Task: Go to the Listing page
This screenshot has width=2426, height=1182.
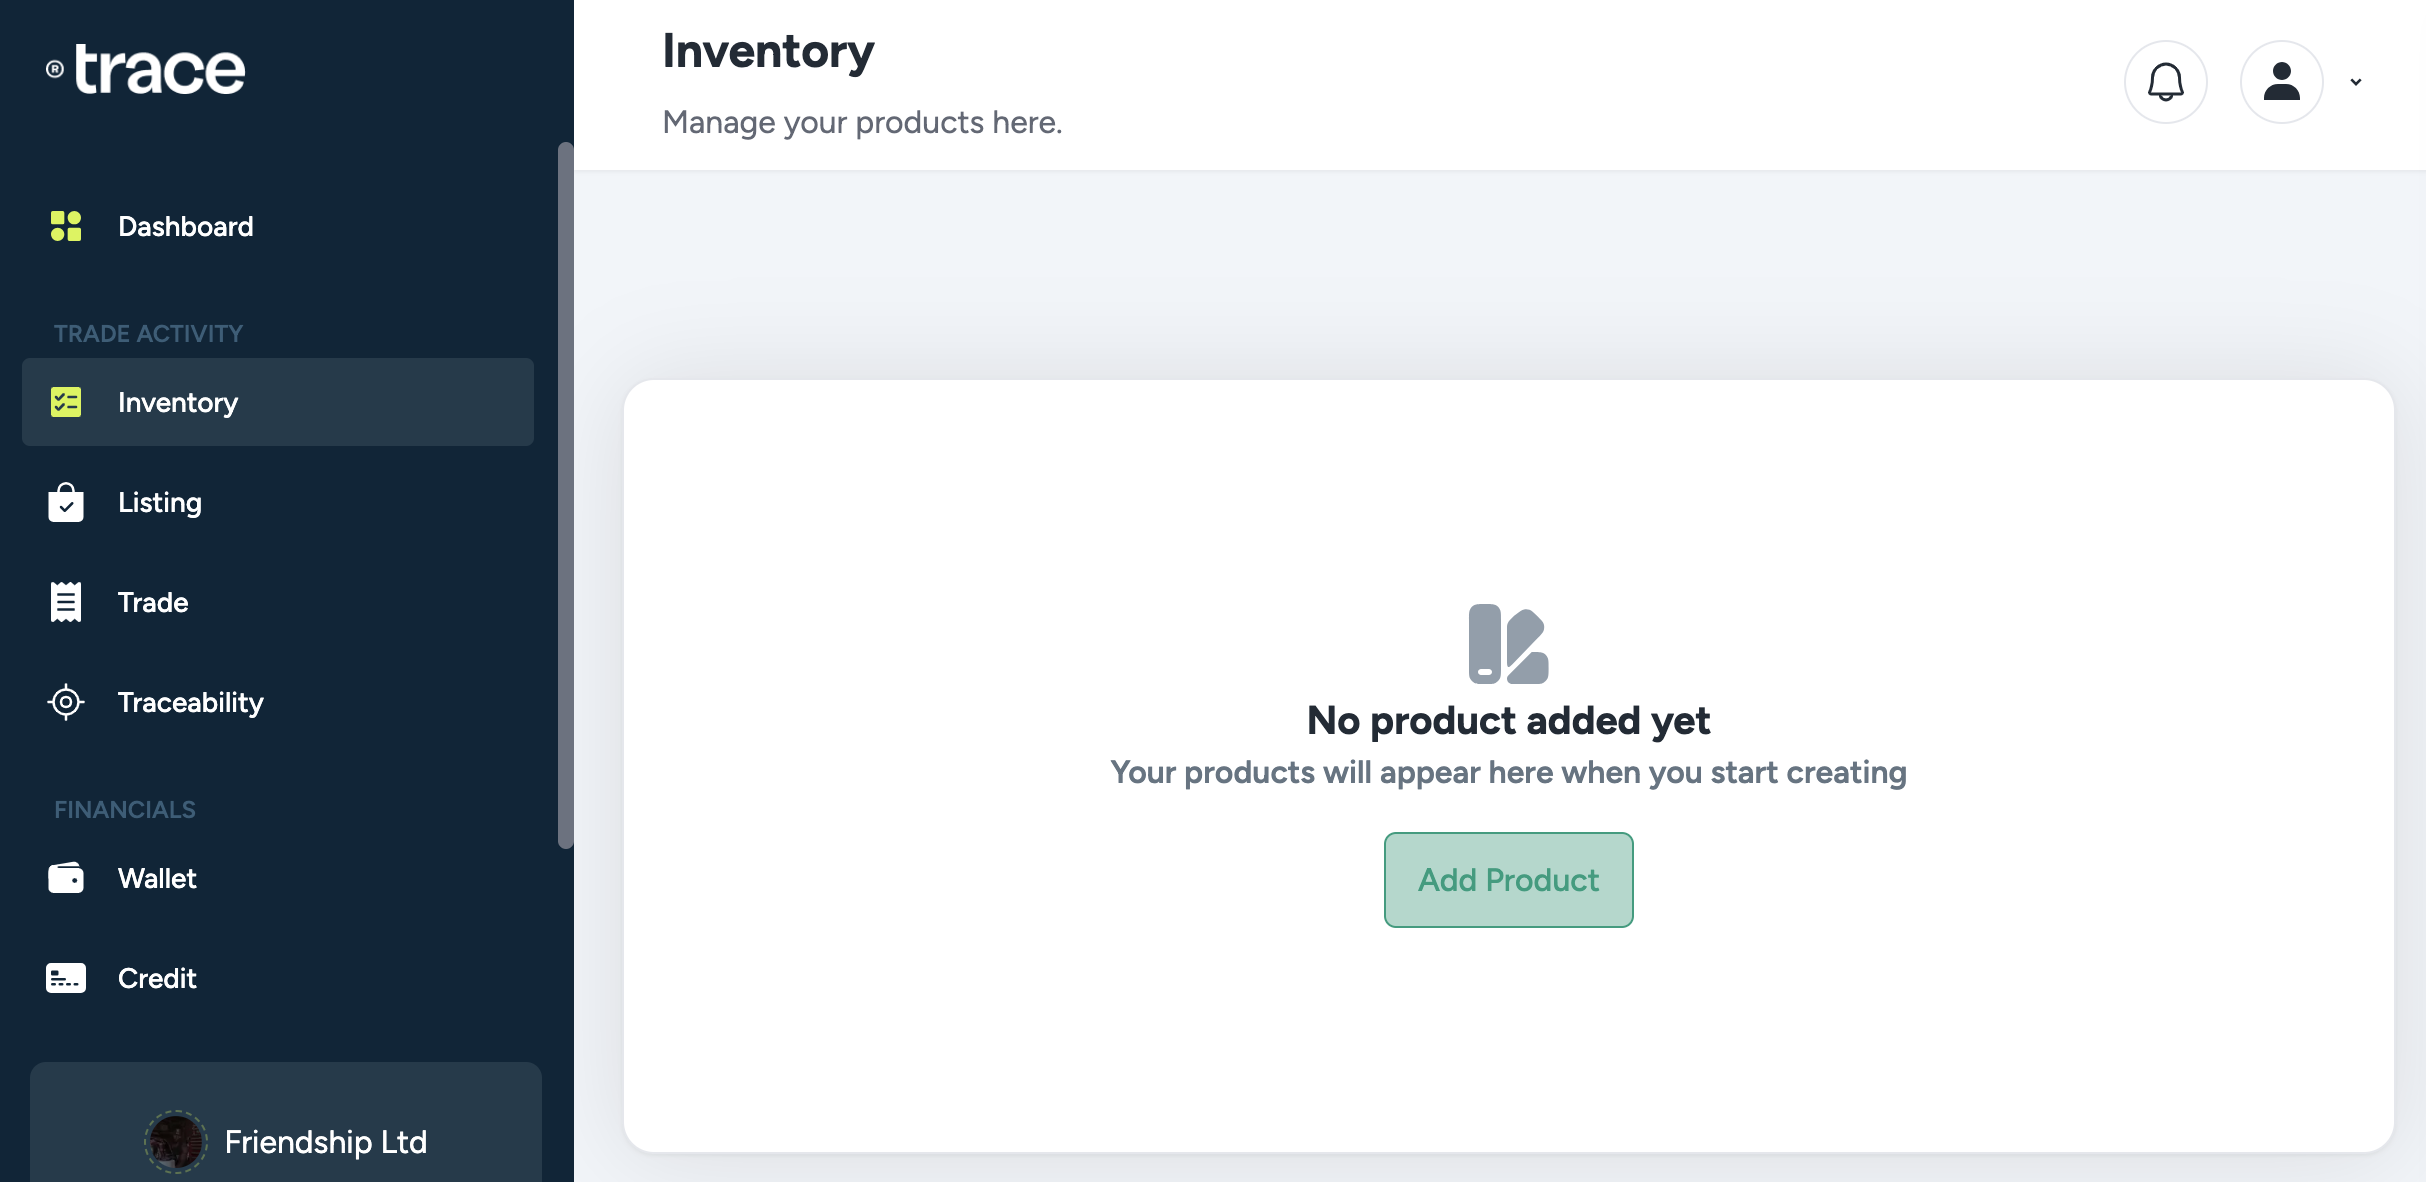Action: (x=160, y=502)
